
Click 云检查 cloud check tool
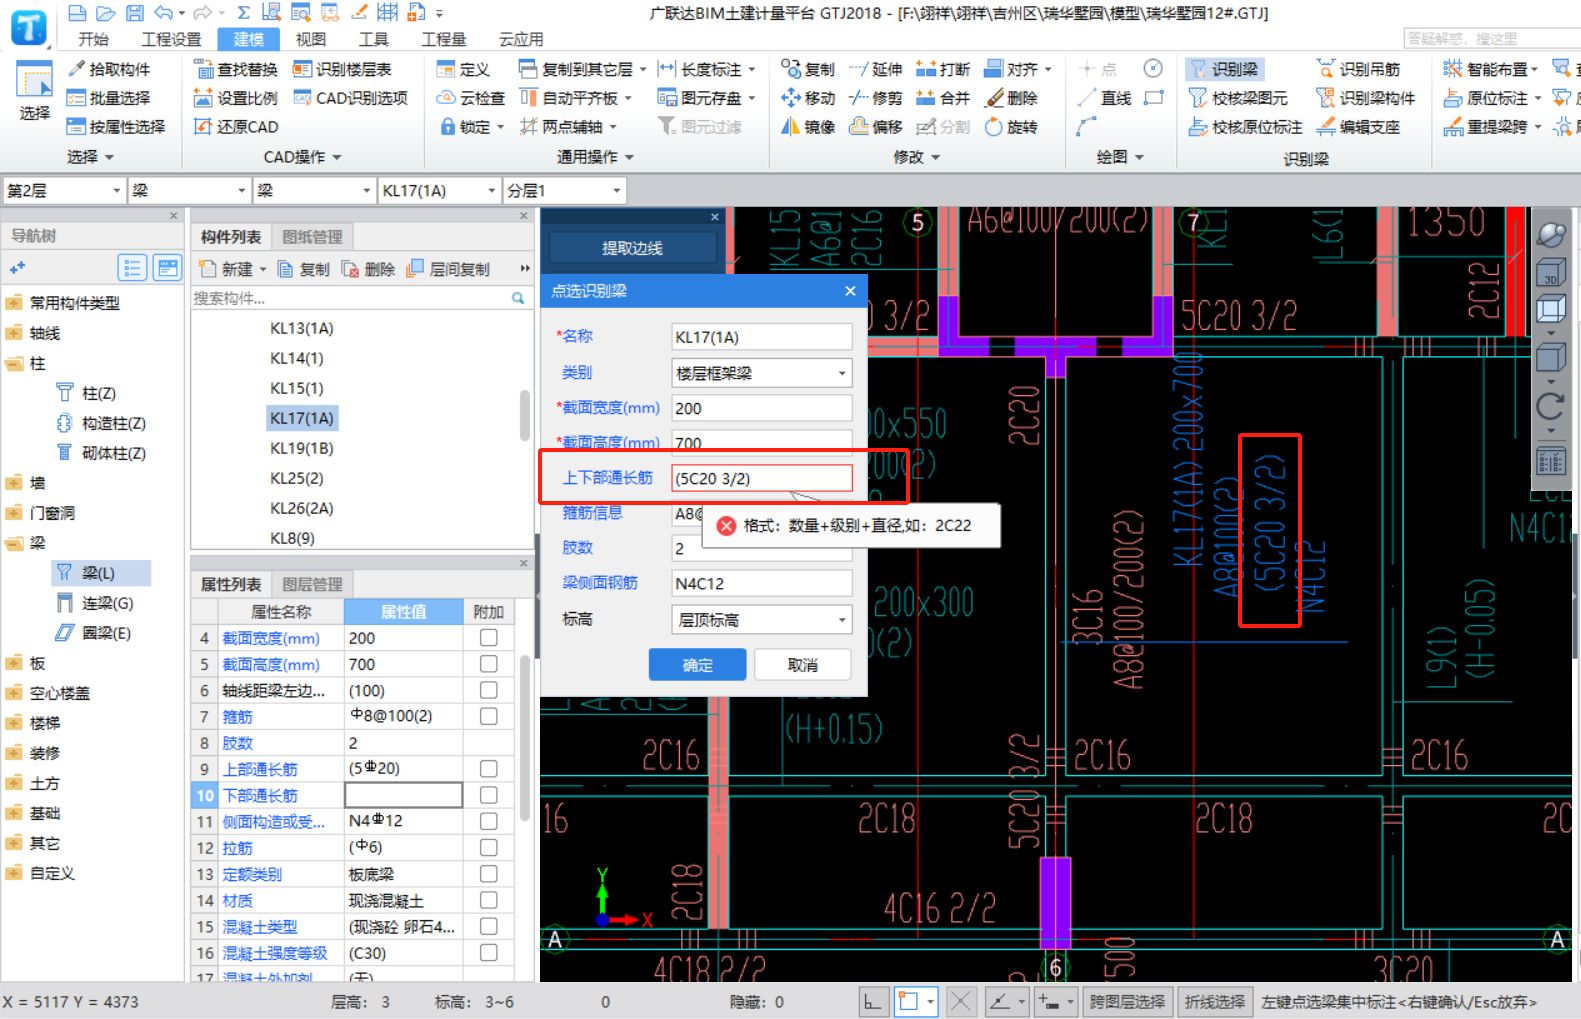click(470, 98)
